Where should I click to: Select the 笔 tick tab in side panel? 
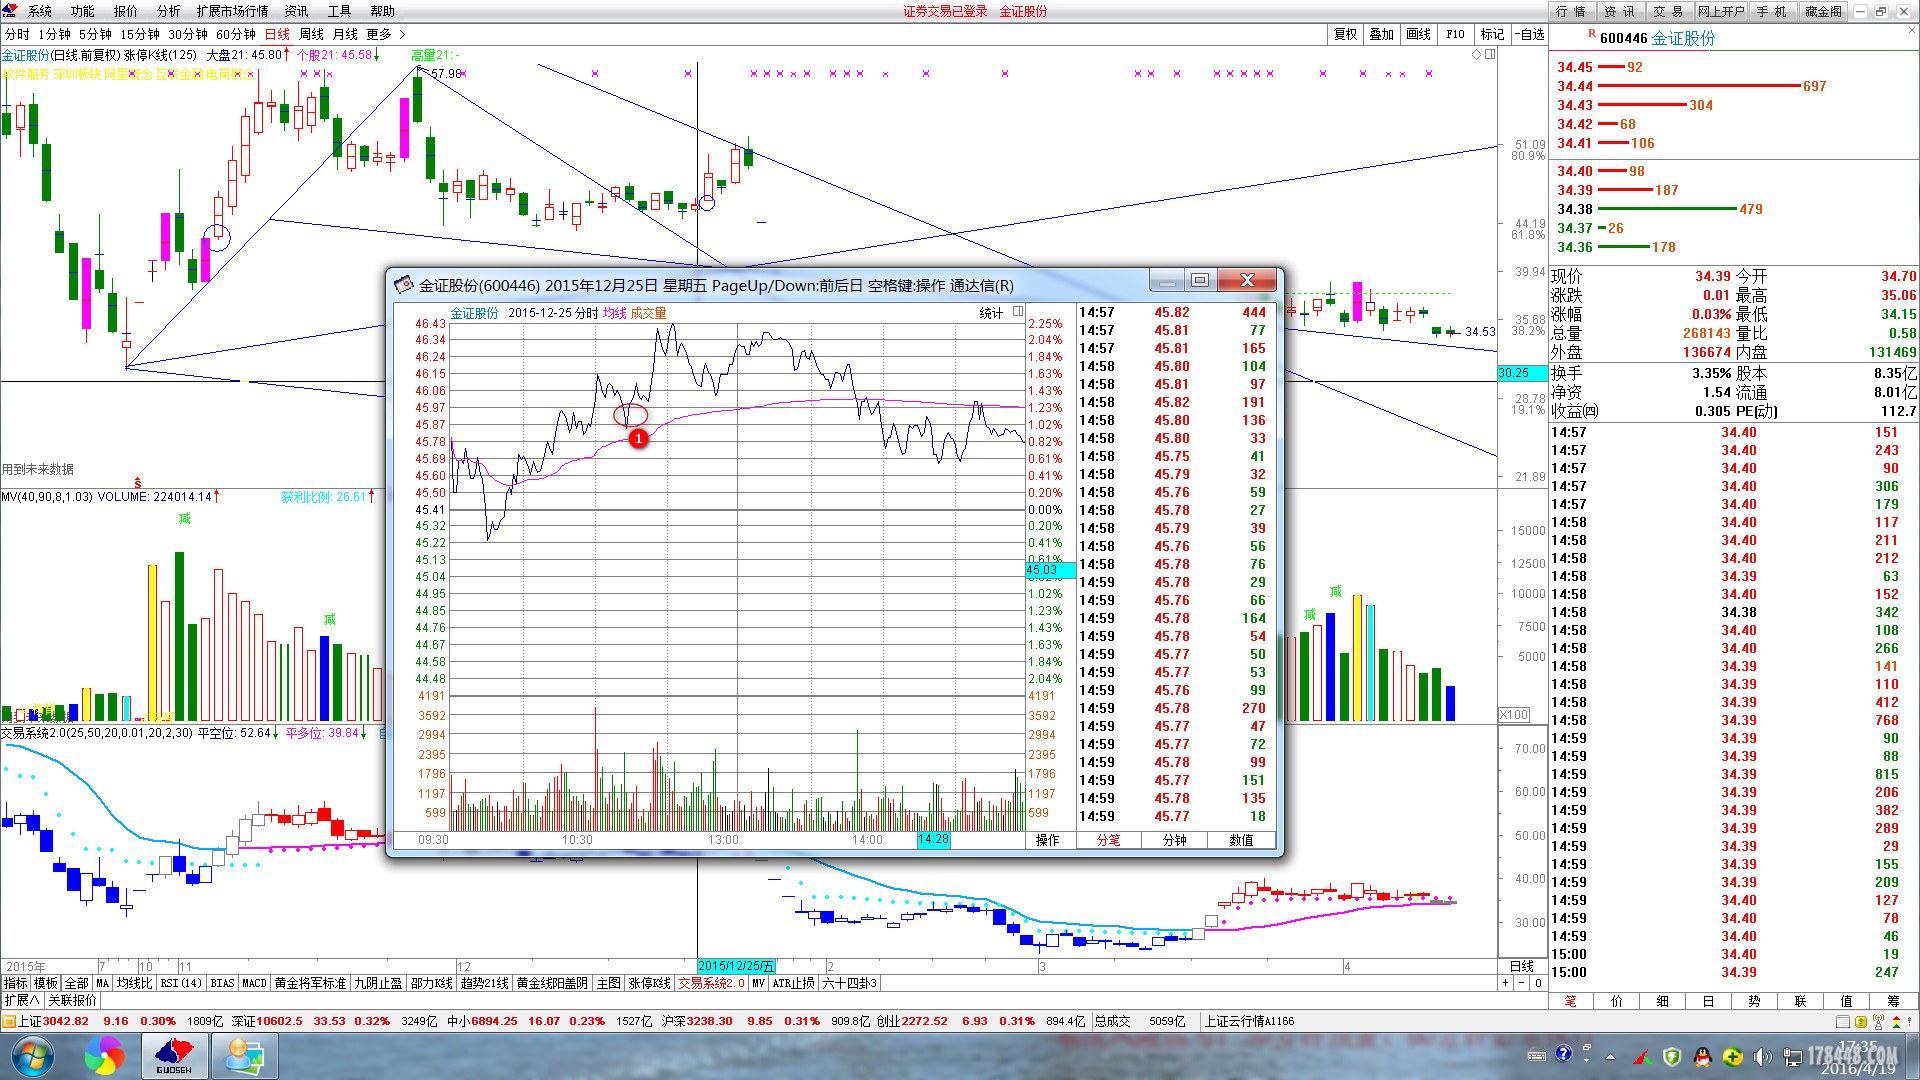pos(1570,1000)
